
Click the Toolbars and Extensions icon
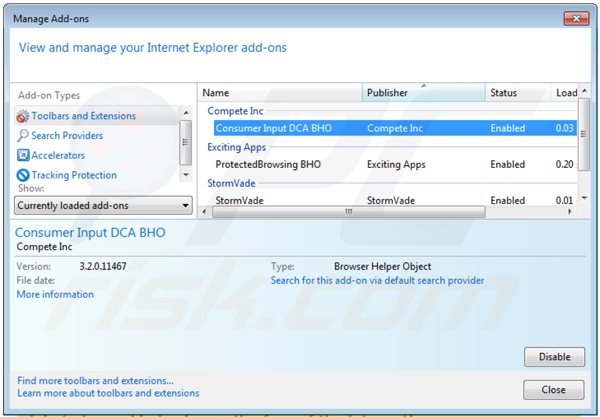[23, 116]
